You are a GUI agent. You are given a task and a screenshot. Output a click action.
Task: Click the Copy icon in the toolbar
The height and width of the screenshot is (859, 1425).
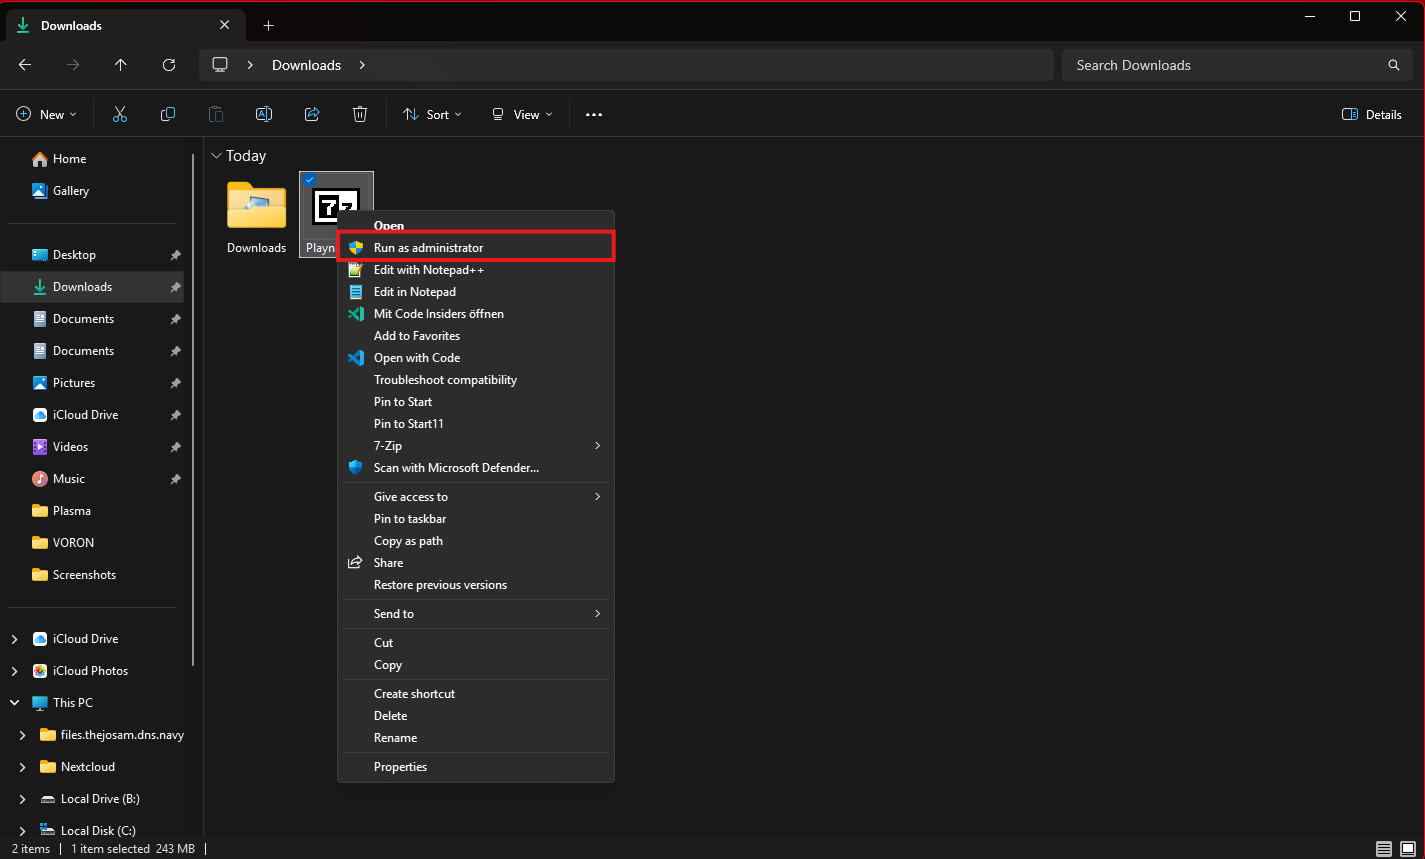(x=168, y=113)
